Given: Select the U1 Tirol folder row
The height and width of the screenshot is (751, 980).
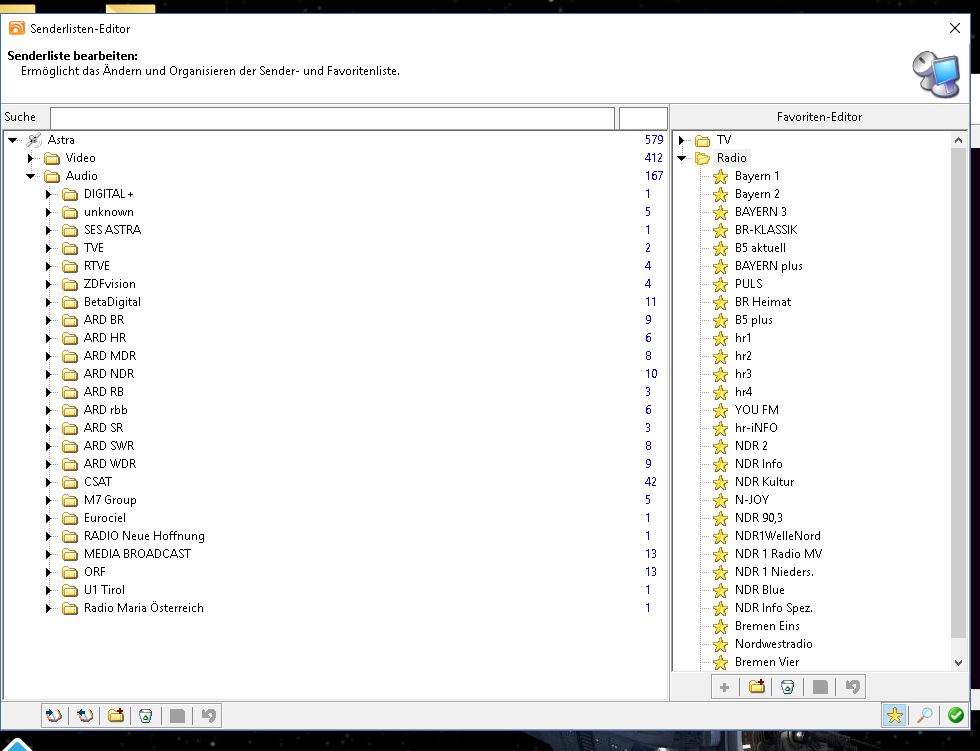Looking at the screenshot, I should pyautogui.click(x=104, y=590).
